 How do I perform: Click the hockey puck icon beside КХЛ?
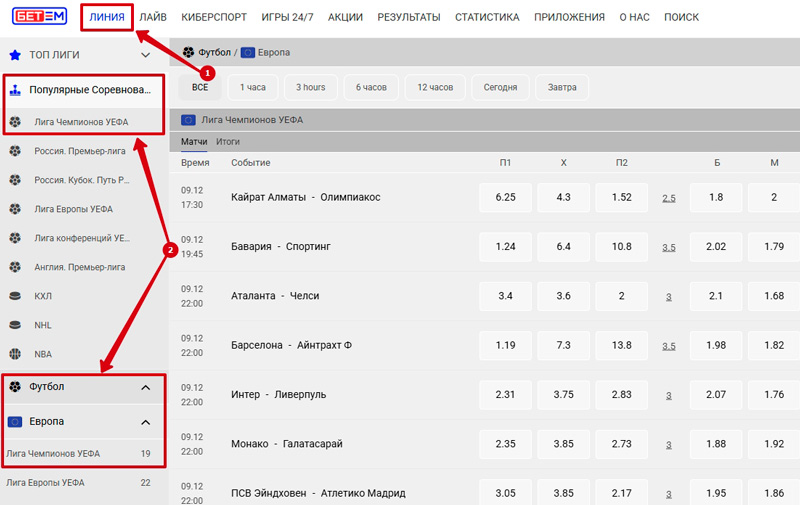[x=15, y=296]
